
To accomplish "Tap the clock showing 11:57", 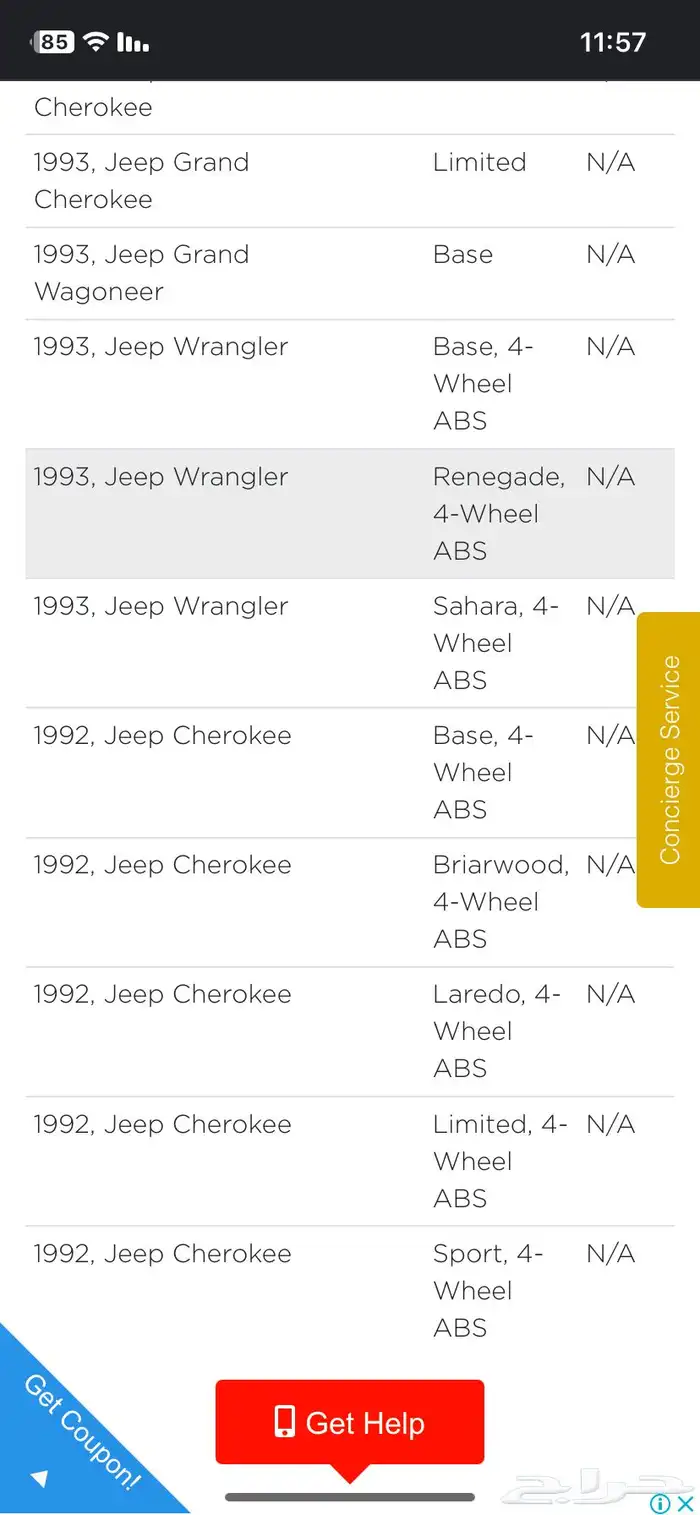I will 613,42.
